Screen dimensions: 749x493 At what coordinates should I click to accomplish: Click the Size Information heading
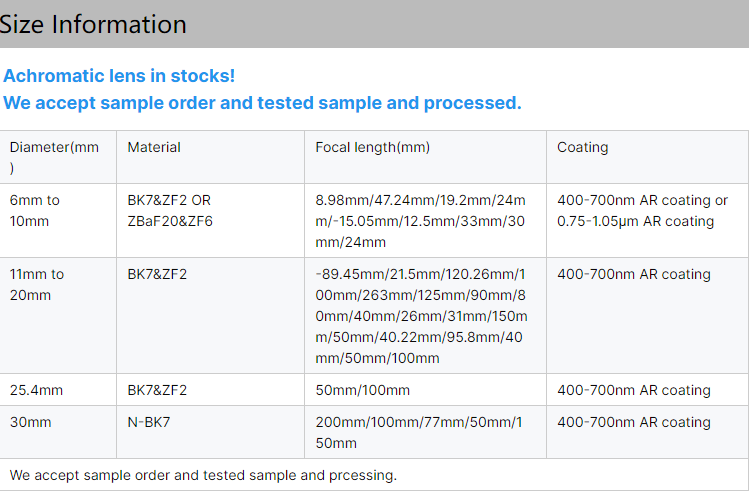click(93, 24)
